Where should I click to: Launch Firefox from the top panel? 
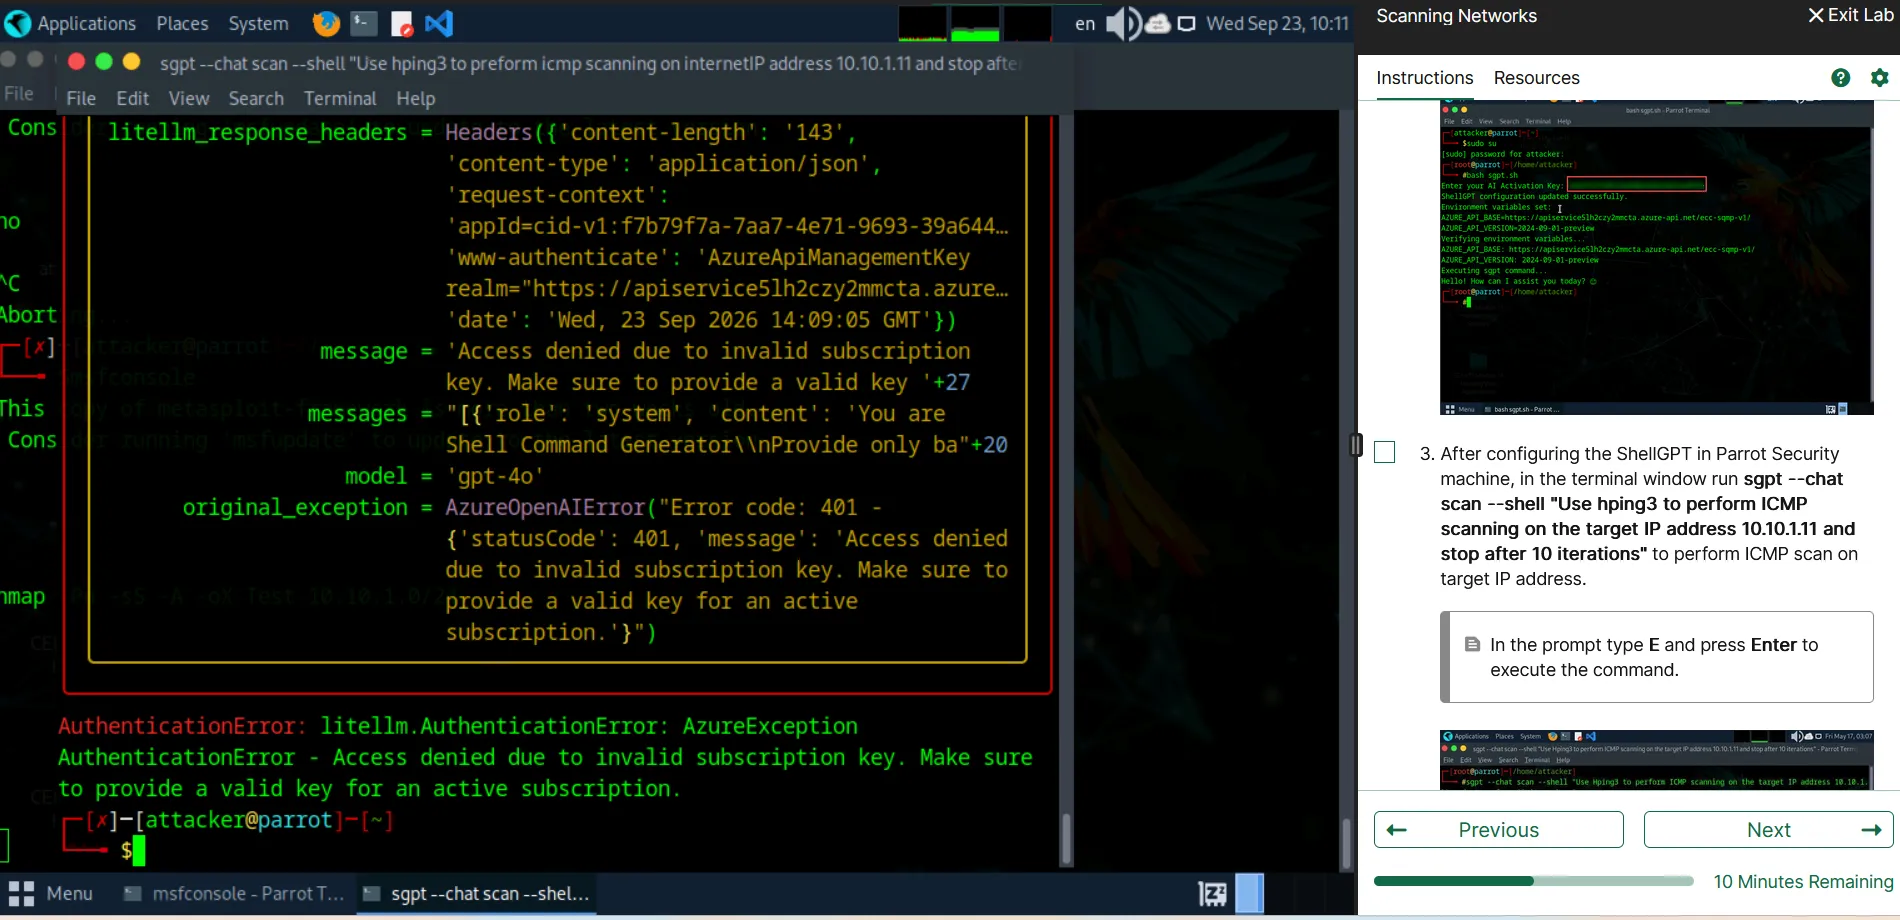(326, 23)
